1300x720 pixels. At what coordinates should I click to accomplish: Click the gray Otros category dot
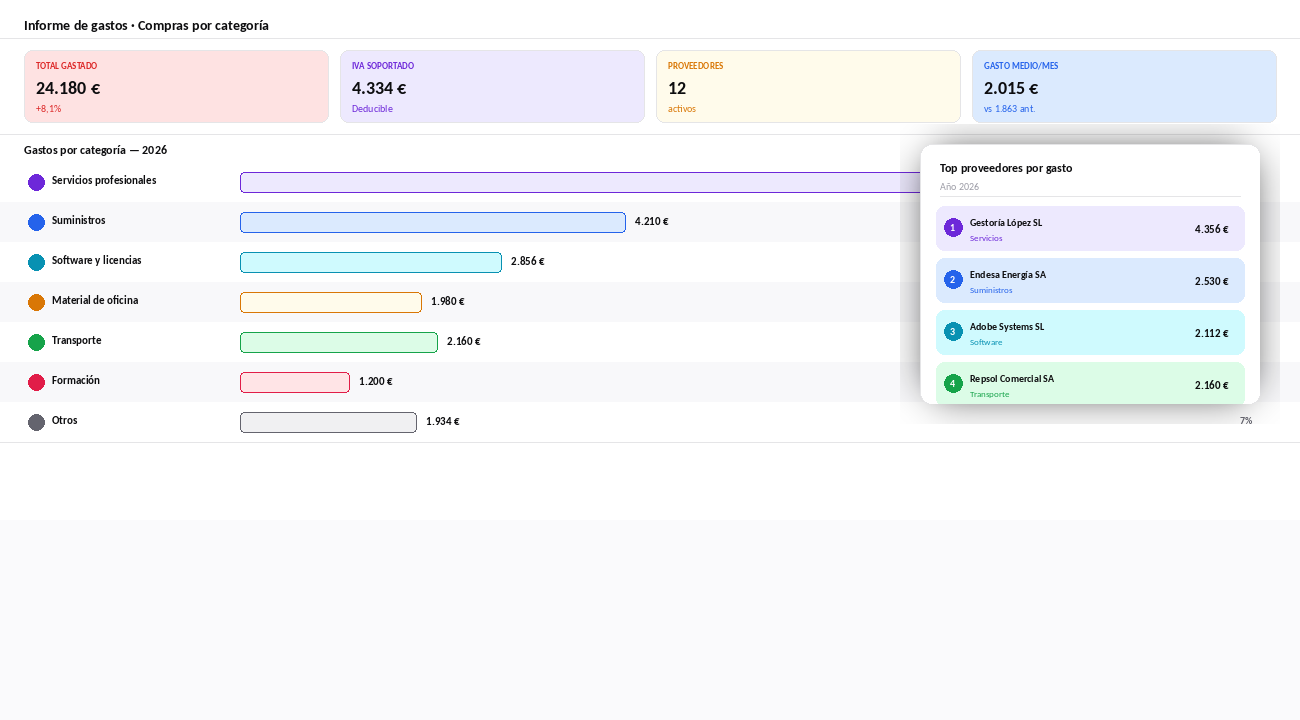[x=37, y=422]
